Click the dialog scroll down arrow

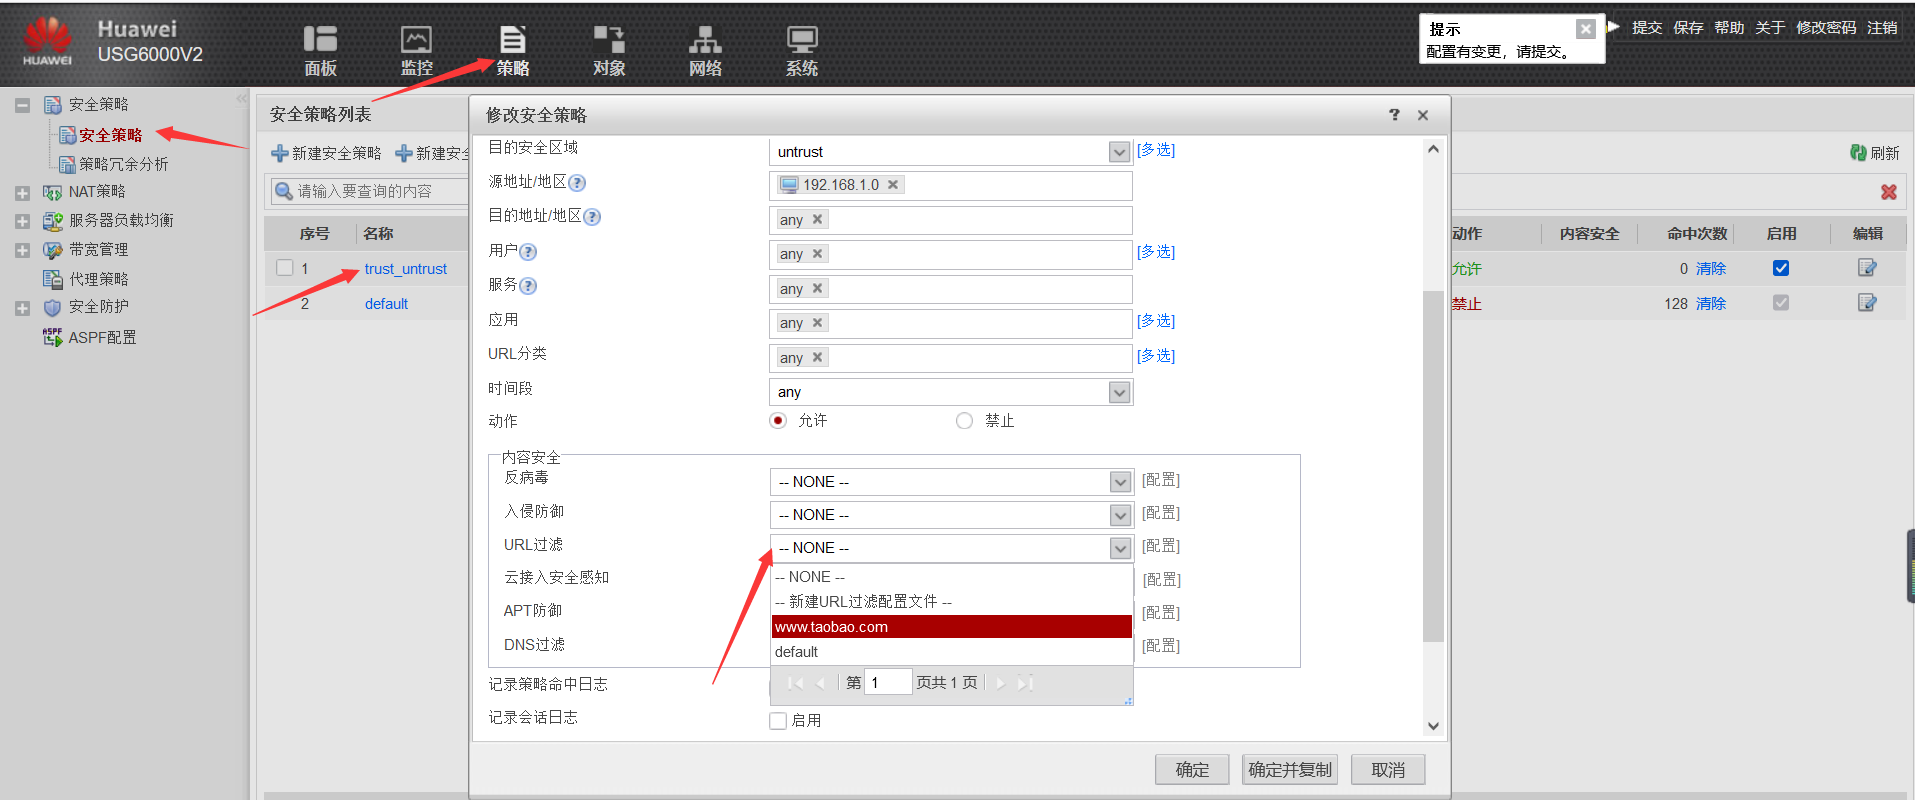tap(1433, 726)
